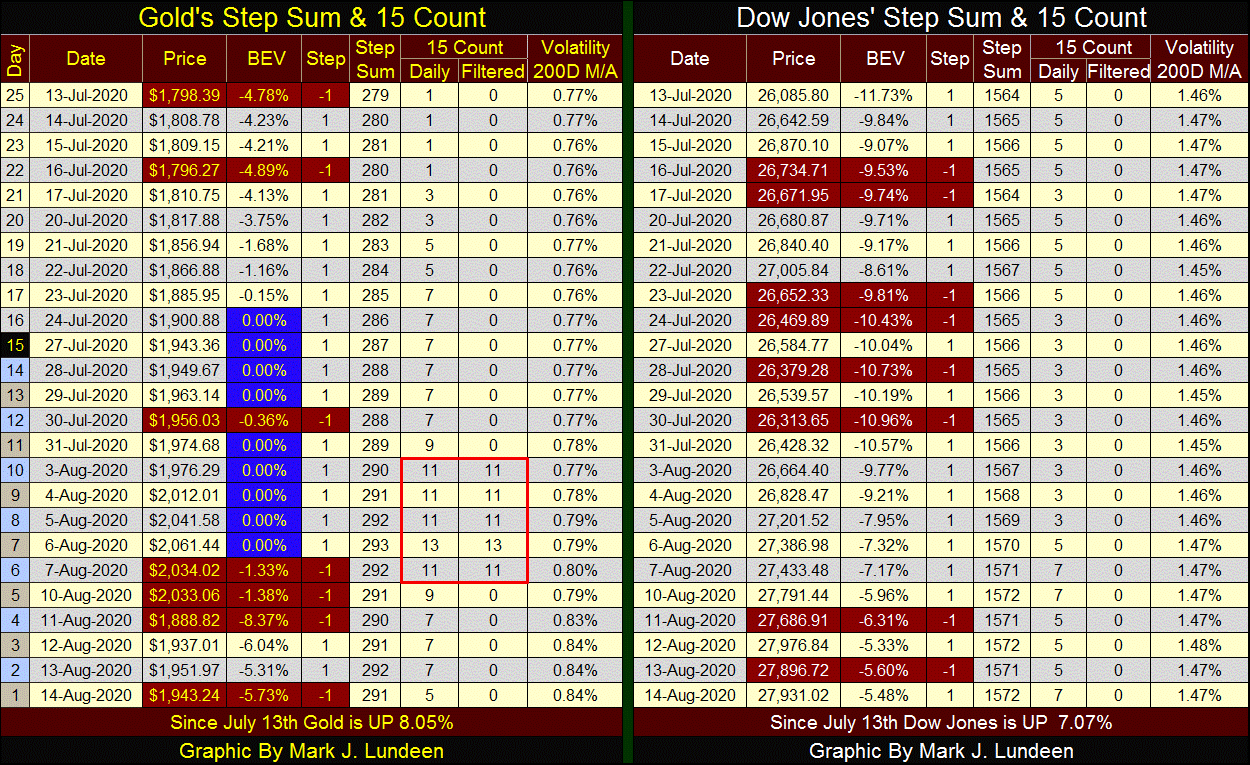This screenshot has width=1250, height=765.
Task: Click gold step sum "293" for 6-Aug-2020
Action: 375,545
